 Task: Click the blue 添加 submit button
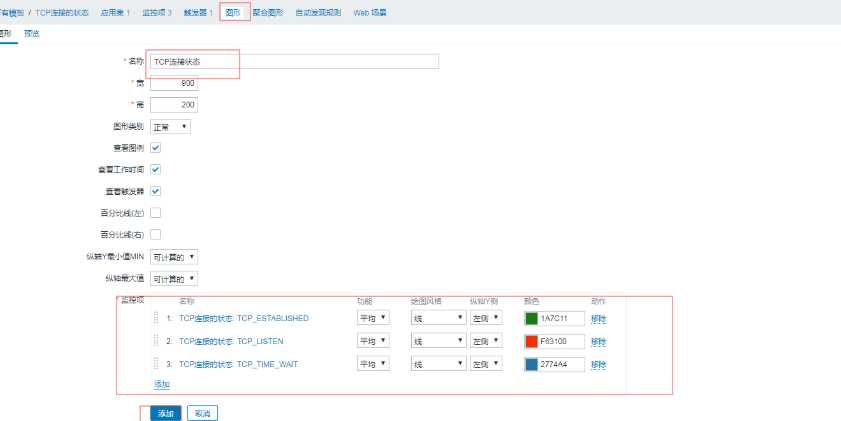(165, 413)
